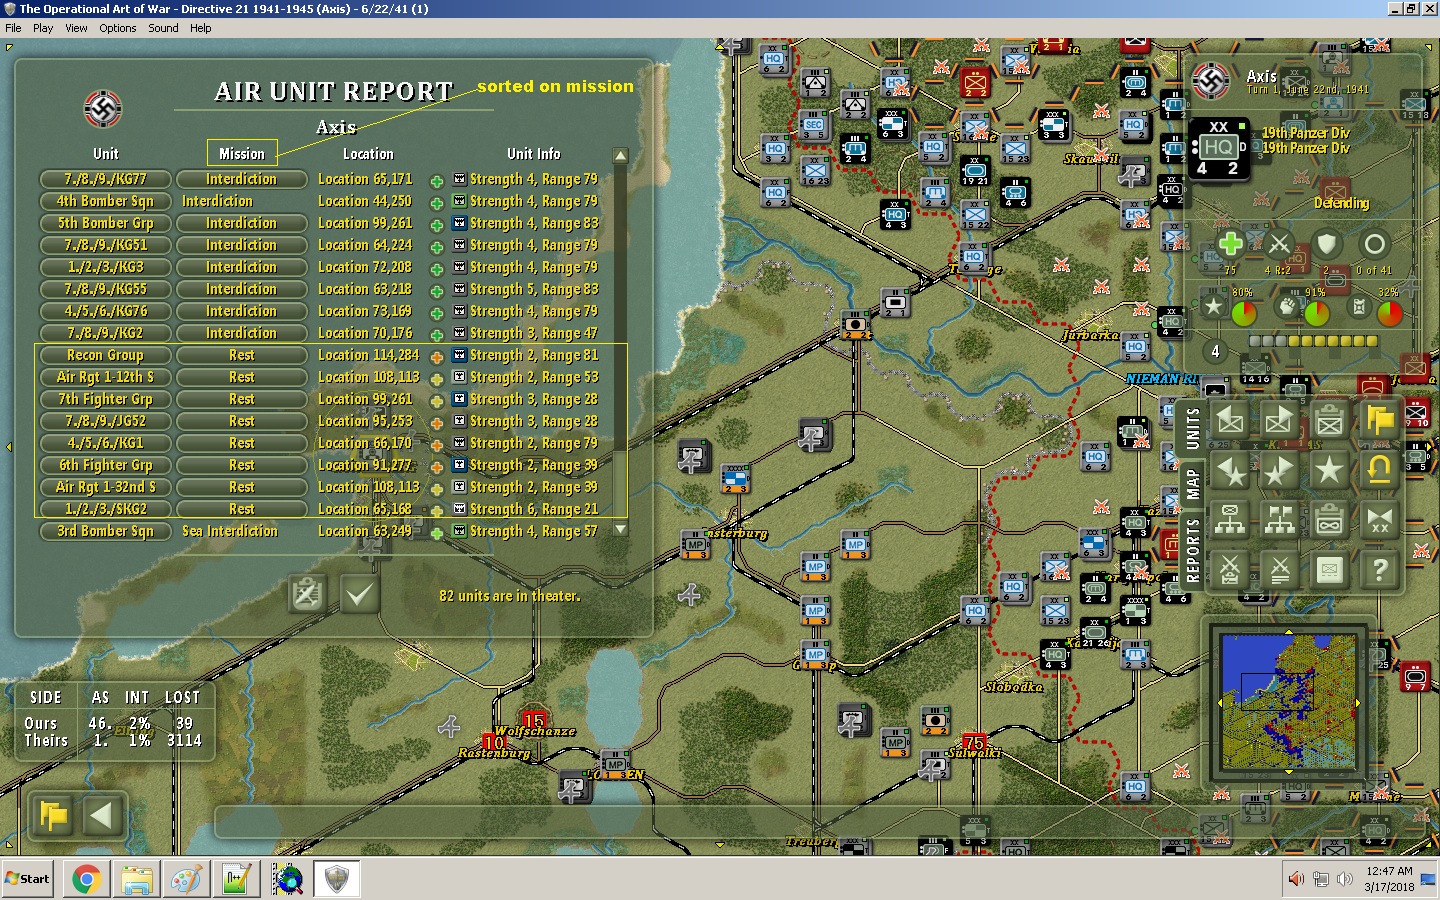Click the star with right arrow icon
This screenshot has height=900, width=1440.
click(1279, 470)
